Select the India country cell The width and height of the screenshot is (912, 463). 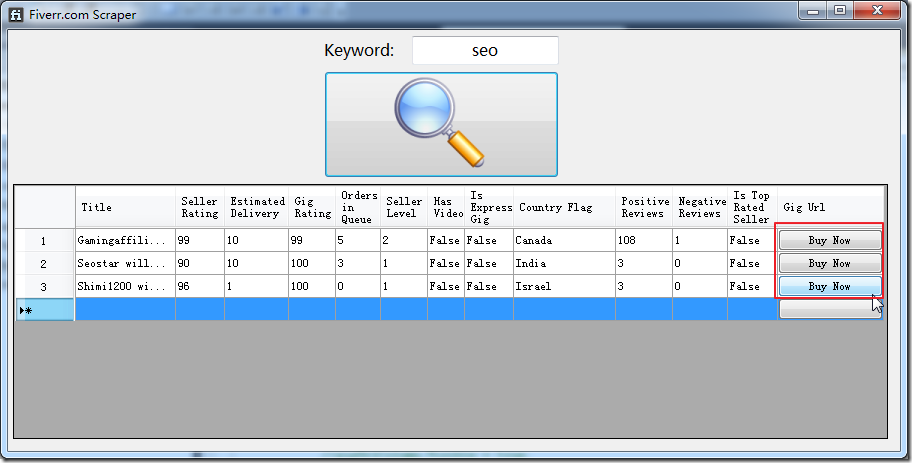(x=564, y=263)
